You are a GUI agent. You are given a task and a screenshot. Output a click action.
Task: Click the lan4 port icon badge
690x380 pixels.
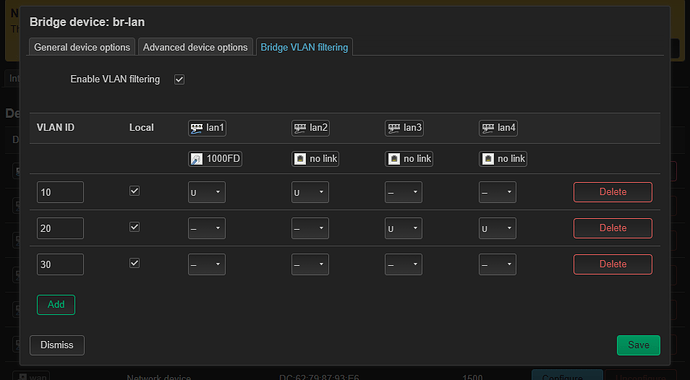(x=498, y=128)
